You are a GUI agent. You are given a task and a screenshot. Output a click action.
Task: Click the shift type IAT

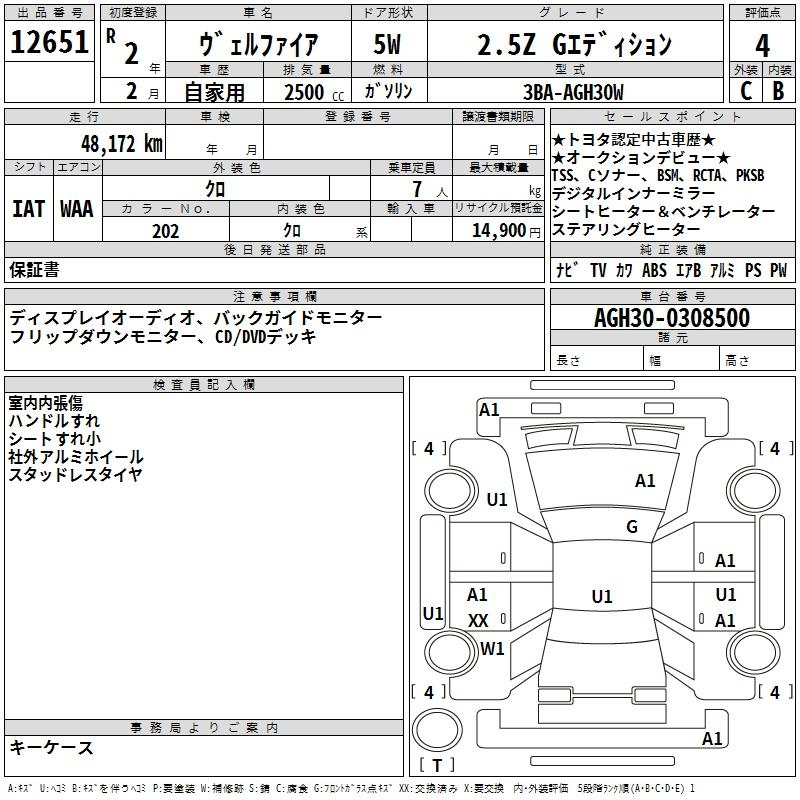click(x=29, y=209)
